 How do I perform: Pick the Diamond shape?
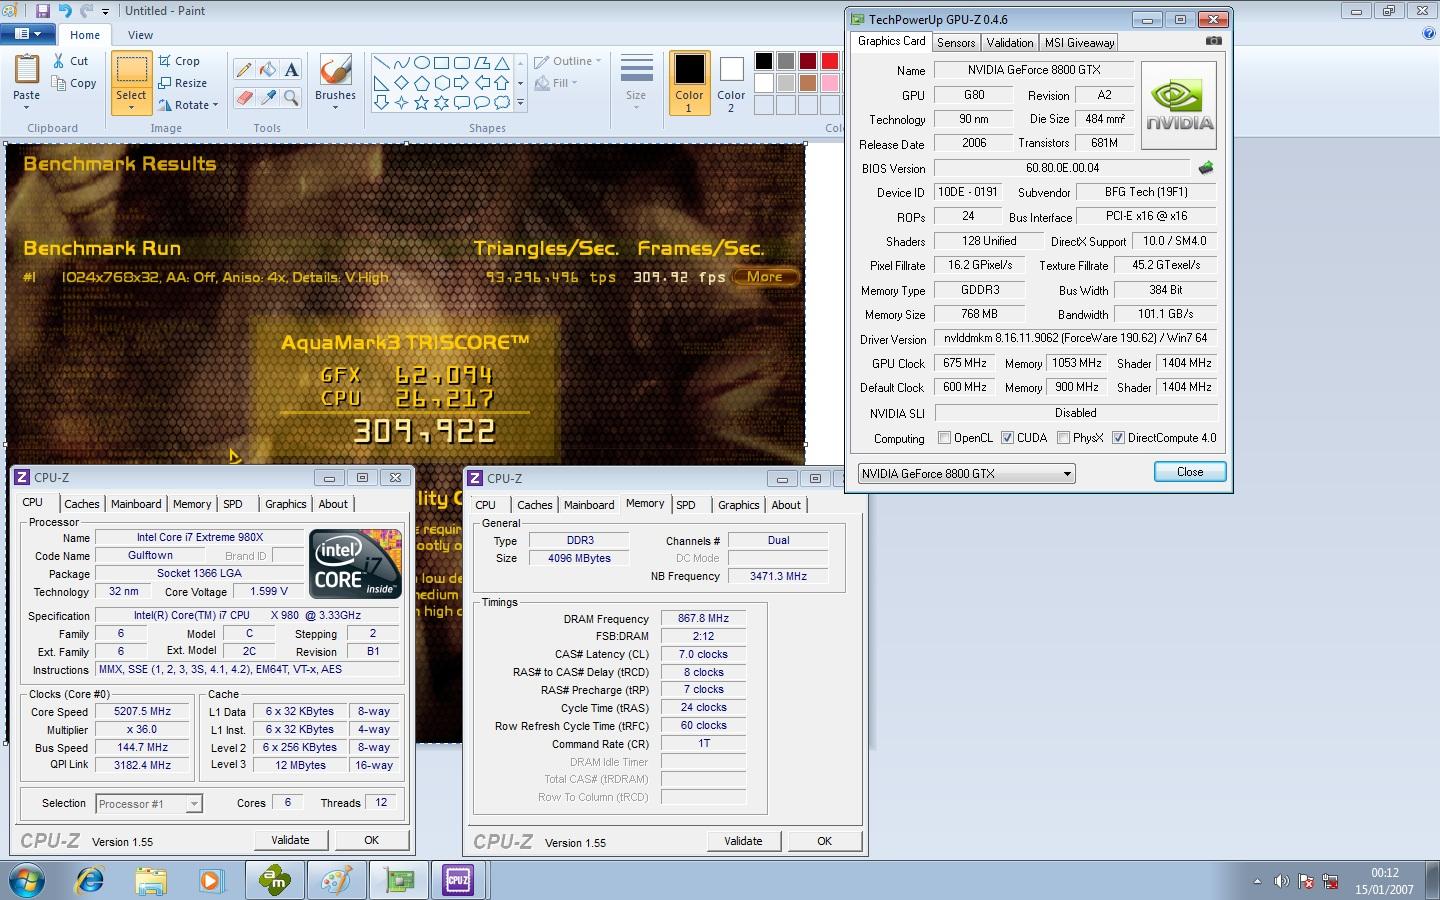pyautogui.click(x=402, y=82)
